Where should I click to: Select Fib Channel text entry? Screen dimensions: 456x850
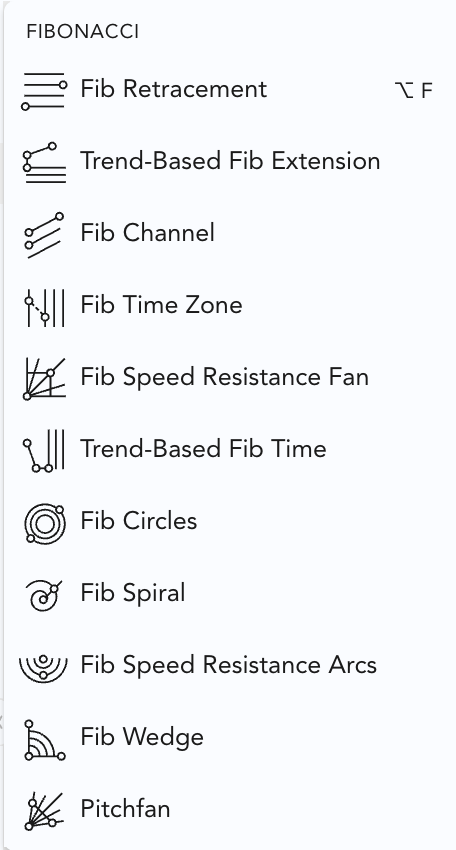(147, 233)
